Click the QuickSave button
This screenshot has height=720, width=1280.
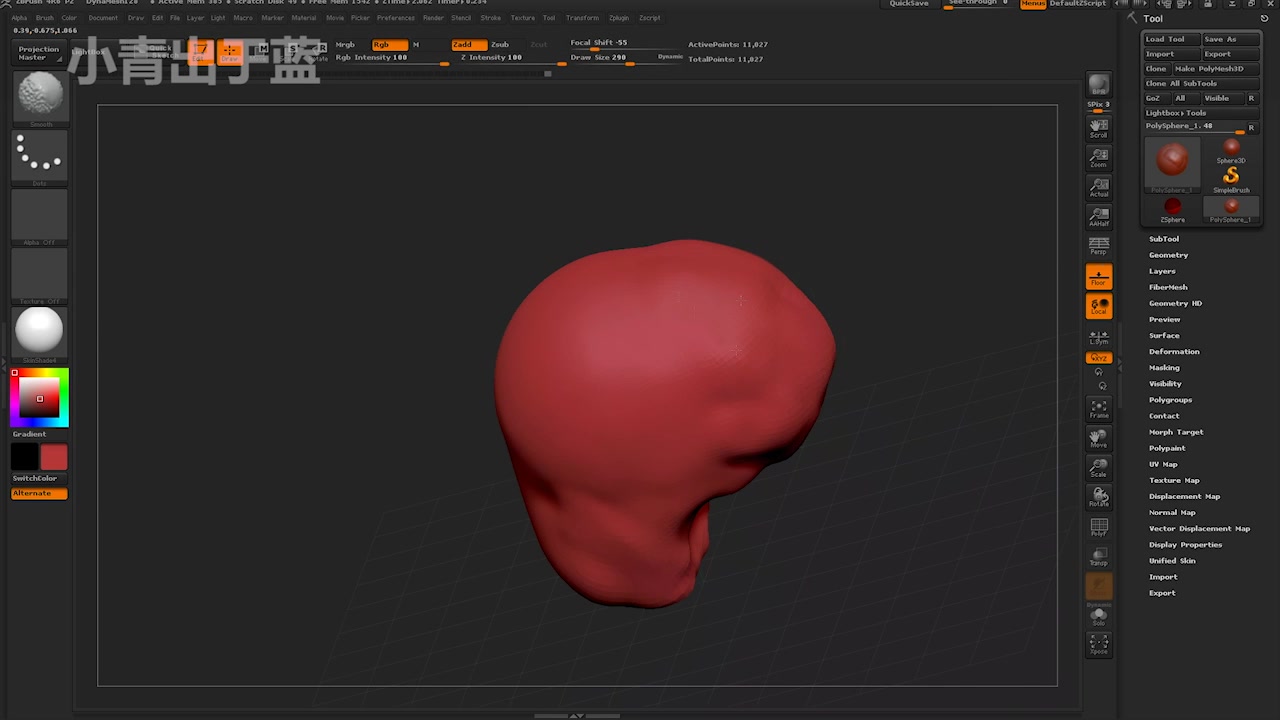tap(909, 4)
